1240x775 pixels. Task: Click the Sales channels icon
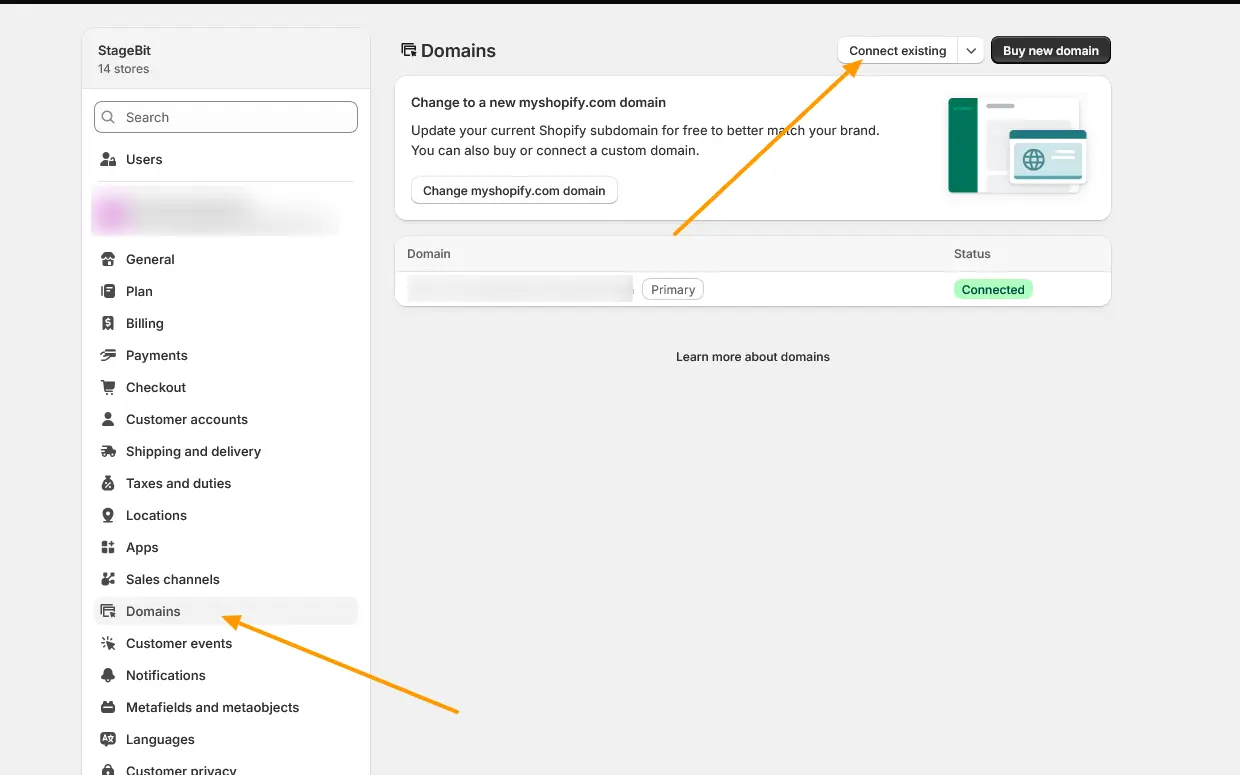pos(108,579)
